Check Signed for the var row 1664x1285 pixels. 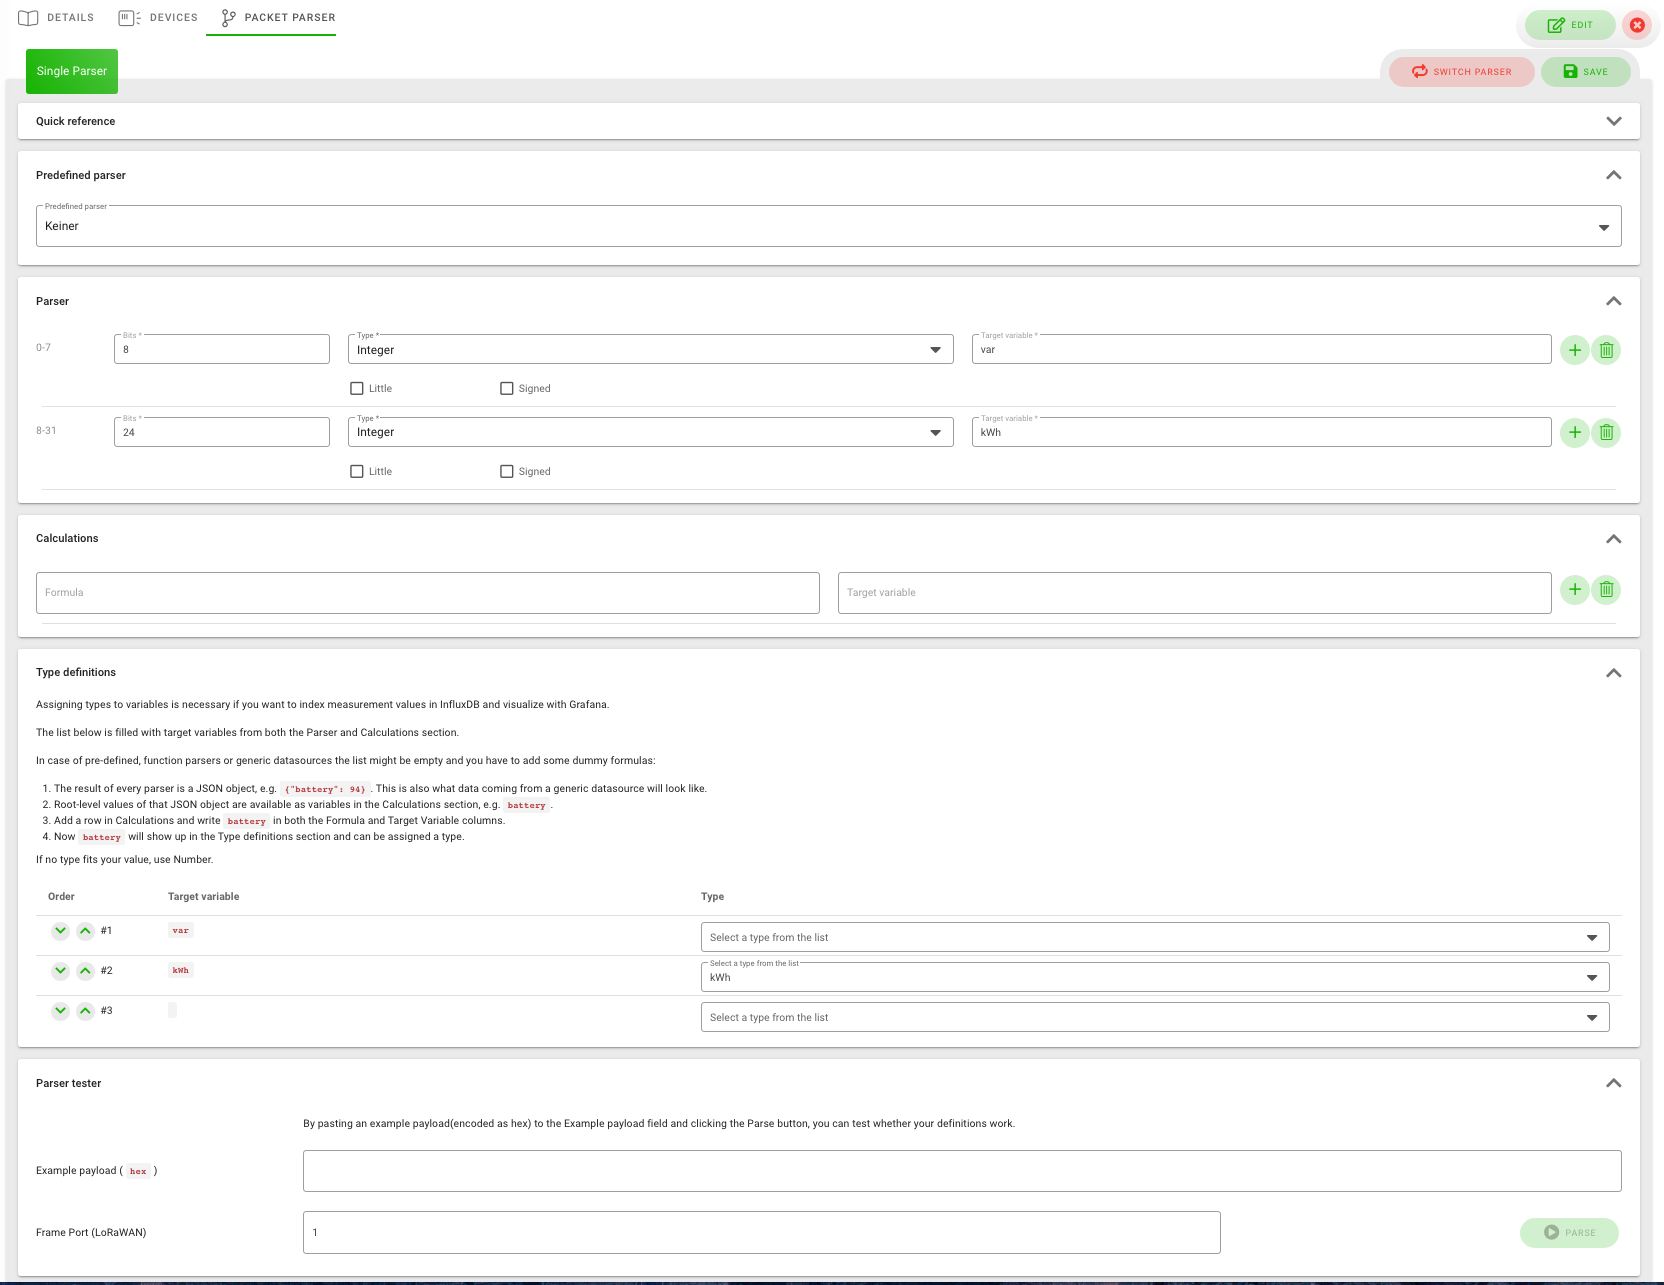507,389
